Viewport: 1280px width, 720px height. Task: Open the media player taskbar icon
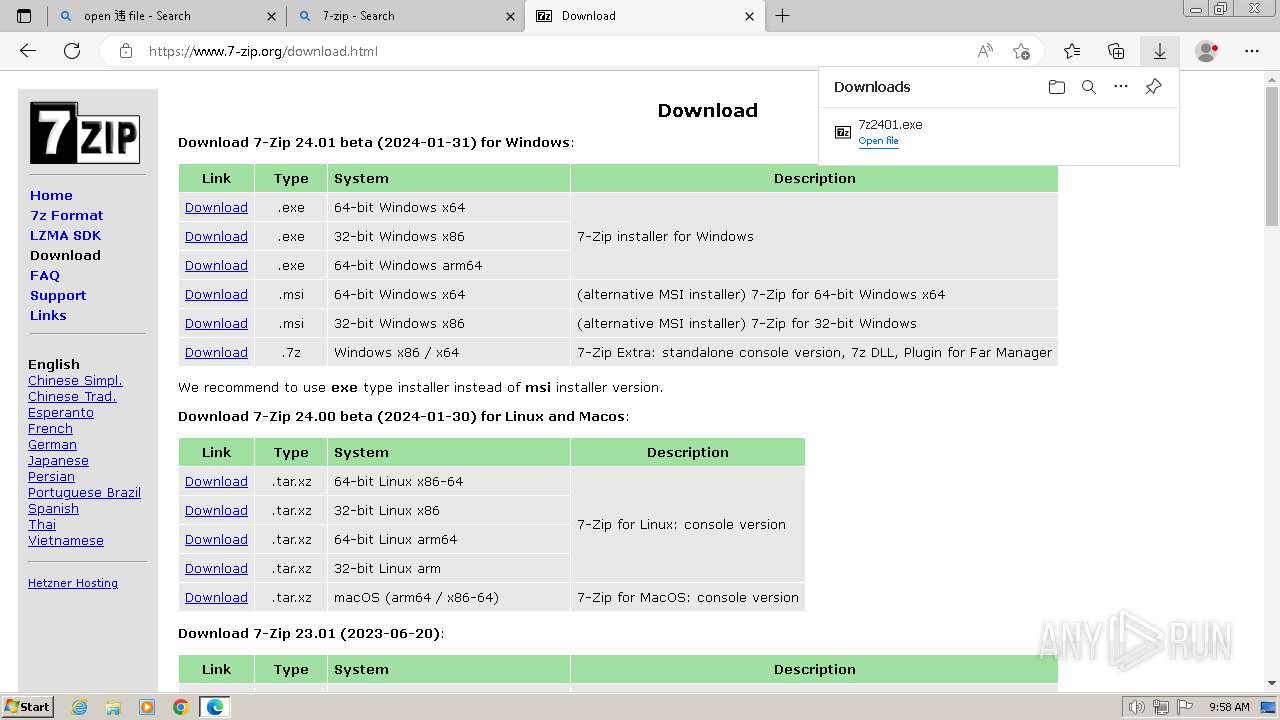click(x=147, y=707)
